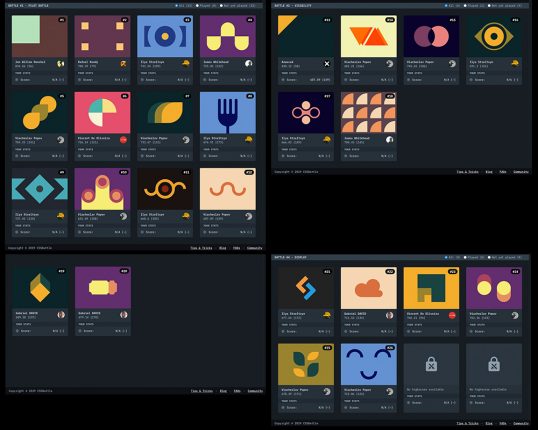Open Tips & Tricks link in top-left footer
Screen dimensions: 538x430
coord(201,248)
